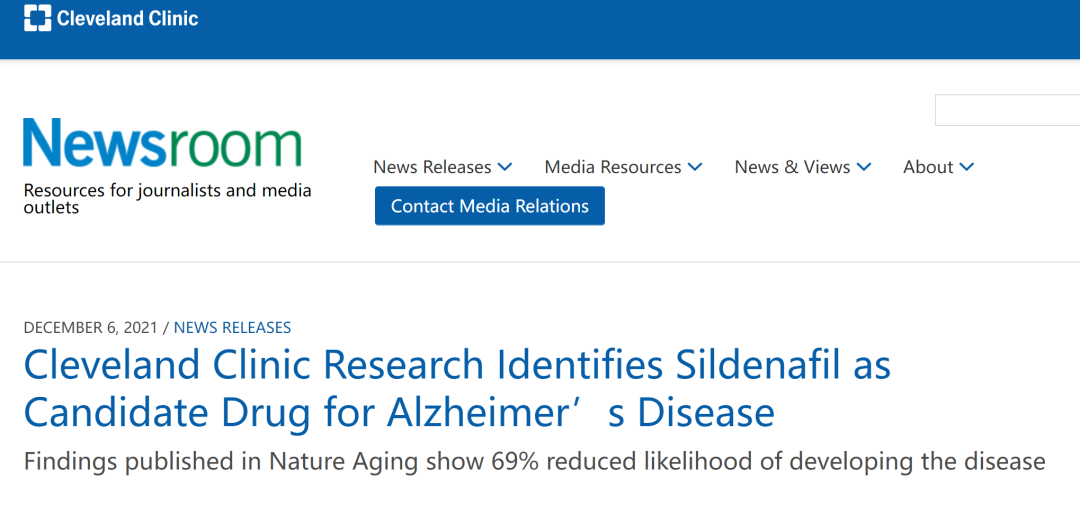Click 'Resources for journalists and media outlets' tagline
Viewport: 1080px width, 505px height.
(167, 198)
